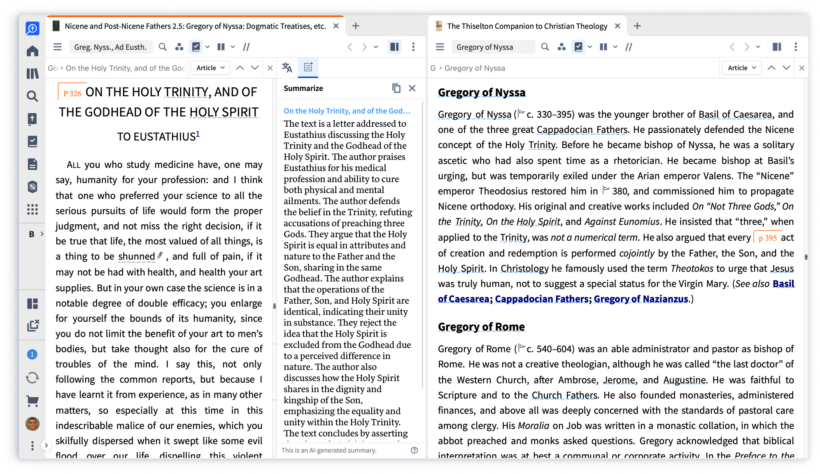Open the Apps grid icon in the sidebar
Image resolution: width=820 pixels, height=474 pixels.
[x=33, y=209]
